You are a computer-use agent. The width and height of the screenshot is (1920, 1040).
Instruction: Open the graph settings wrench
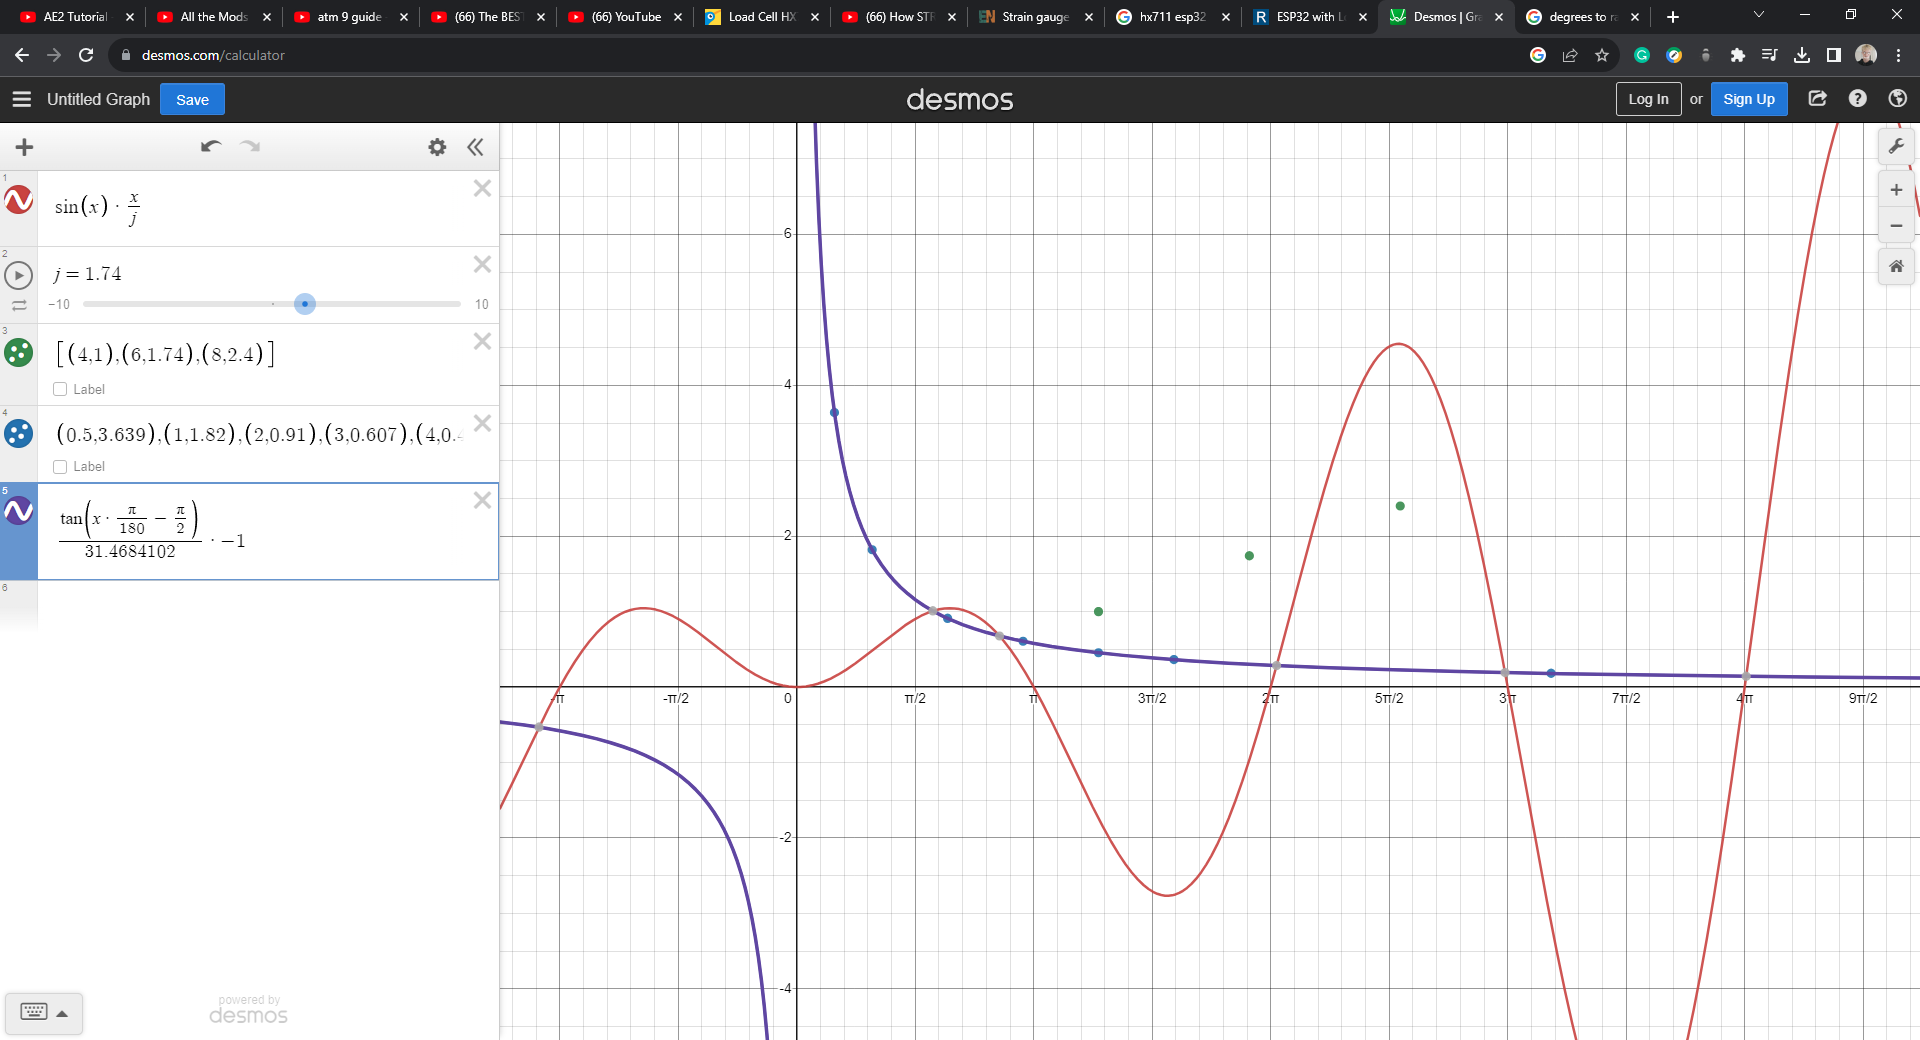coord(1895,147)
